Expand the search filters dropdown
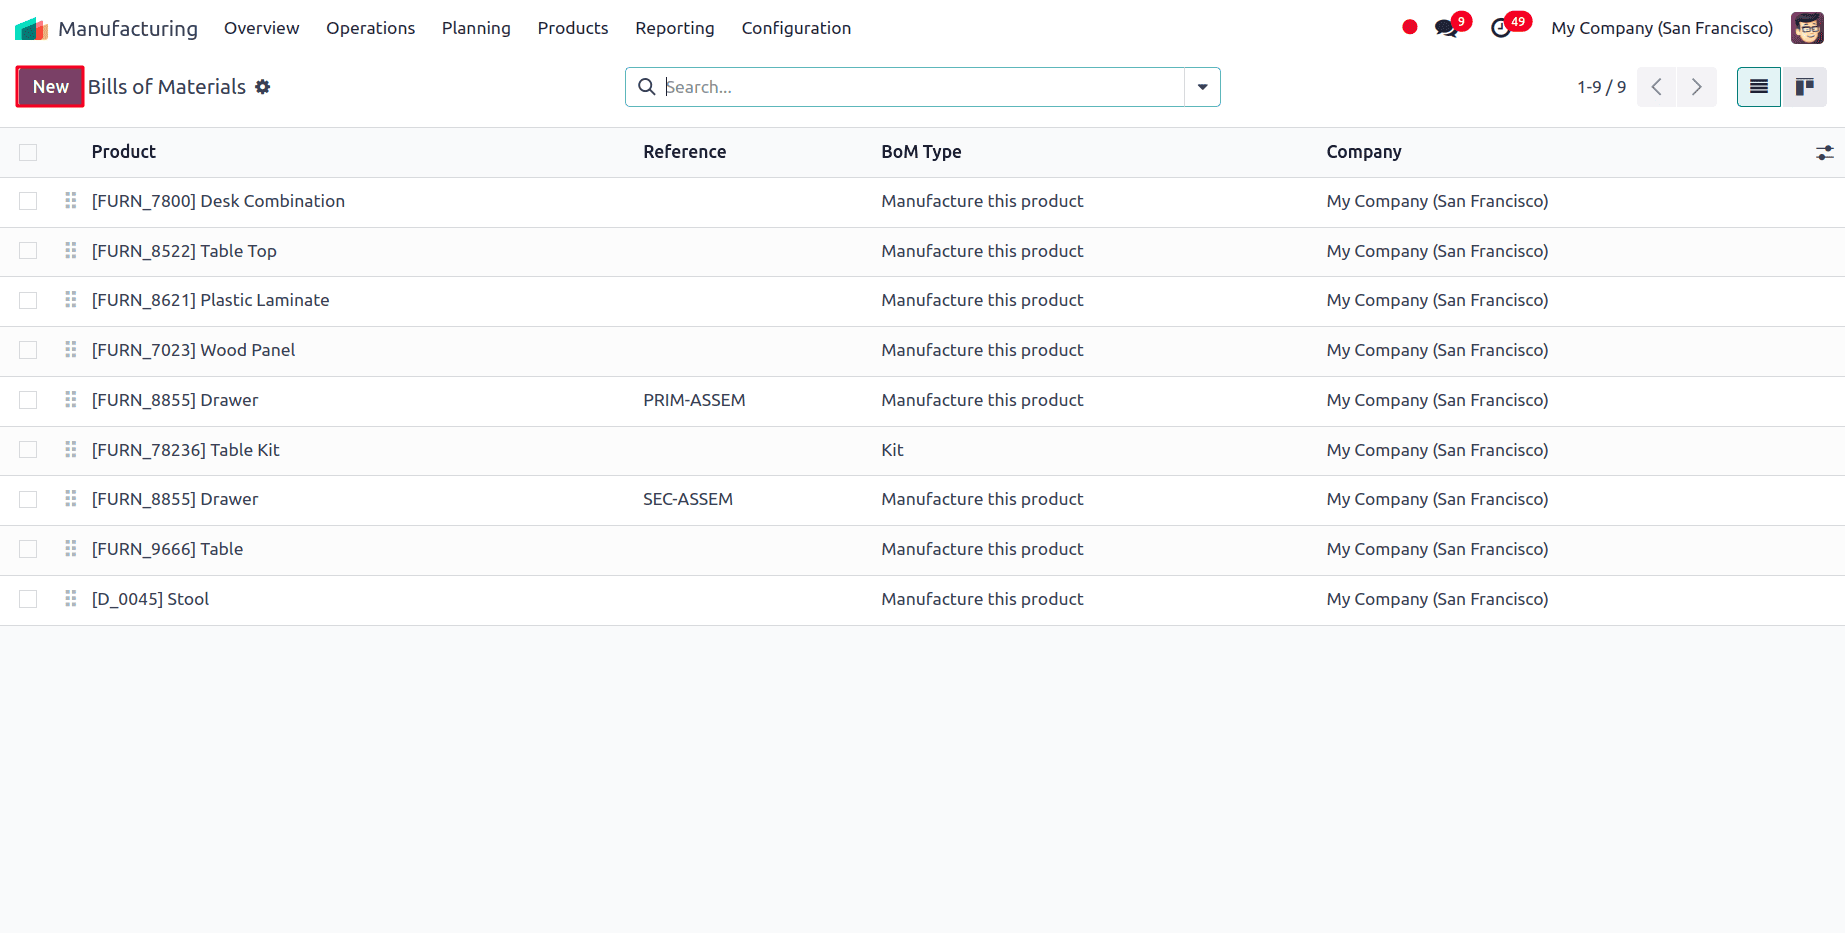The image size is (1845, 933). point(1202,87)
